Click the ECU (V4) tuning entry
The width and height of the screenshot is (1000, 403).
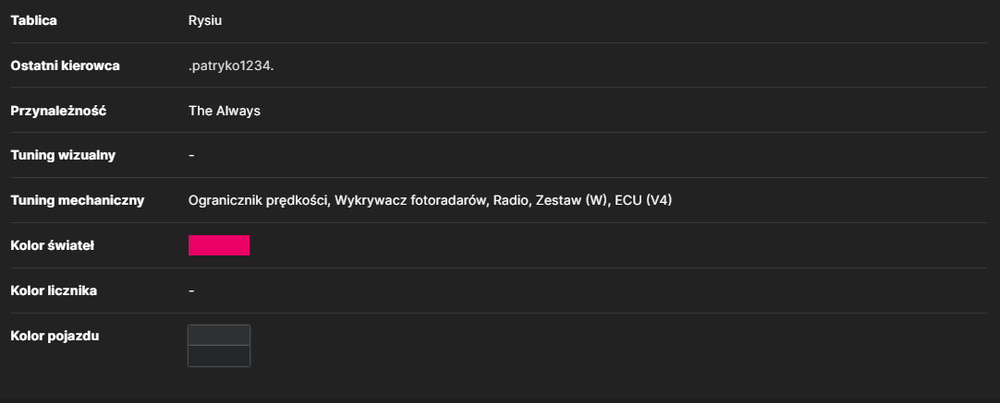(x=643, y=201)
